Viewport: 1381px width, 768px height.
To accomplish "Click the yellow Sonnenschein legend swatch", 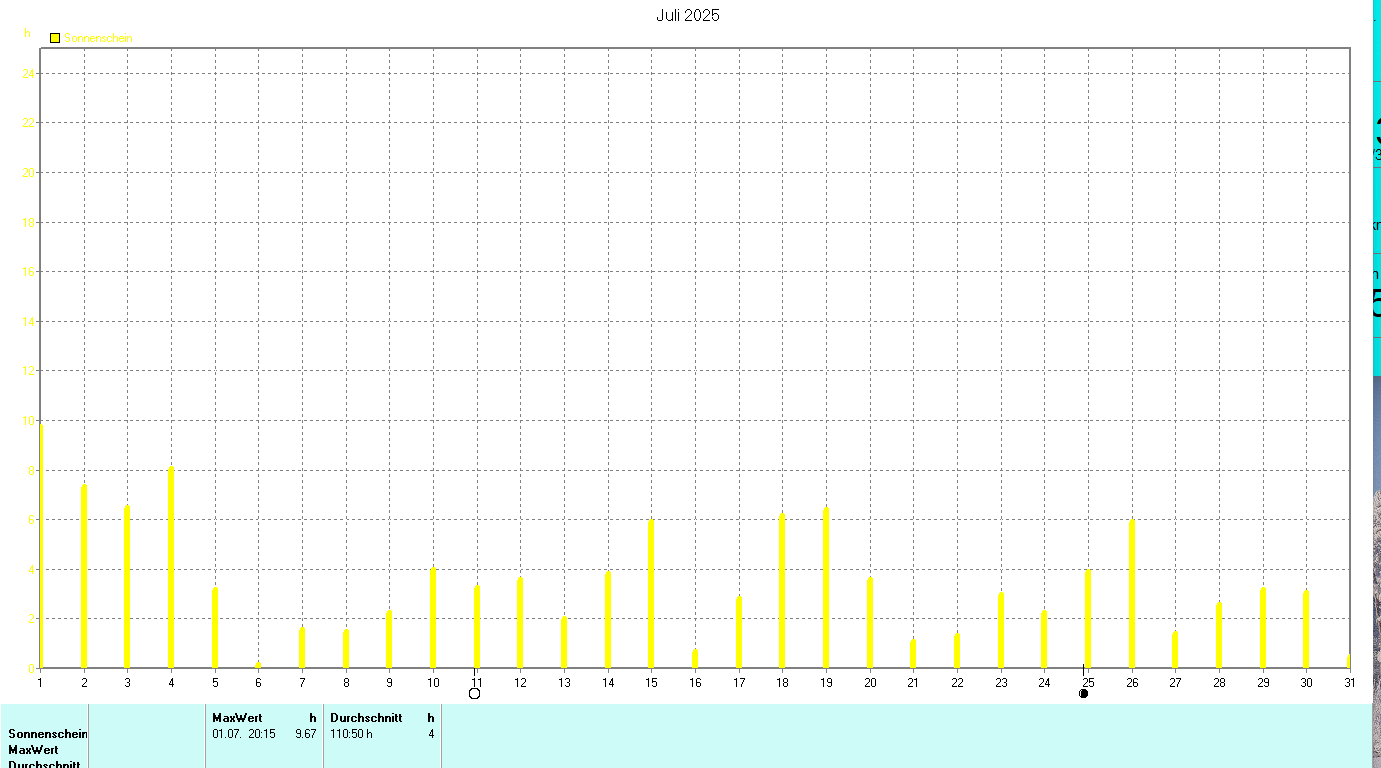I will (x=55, y=38).
